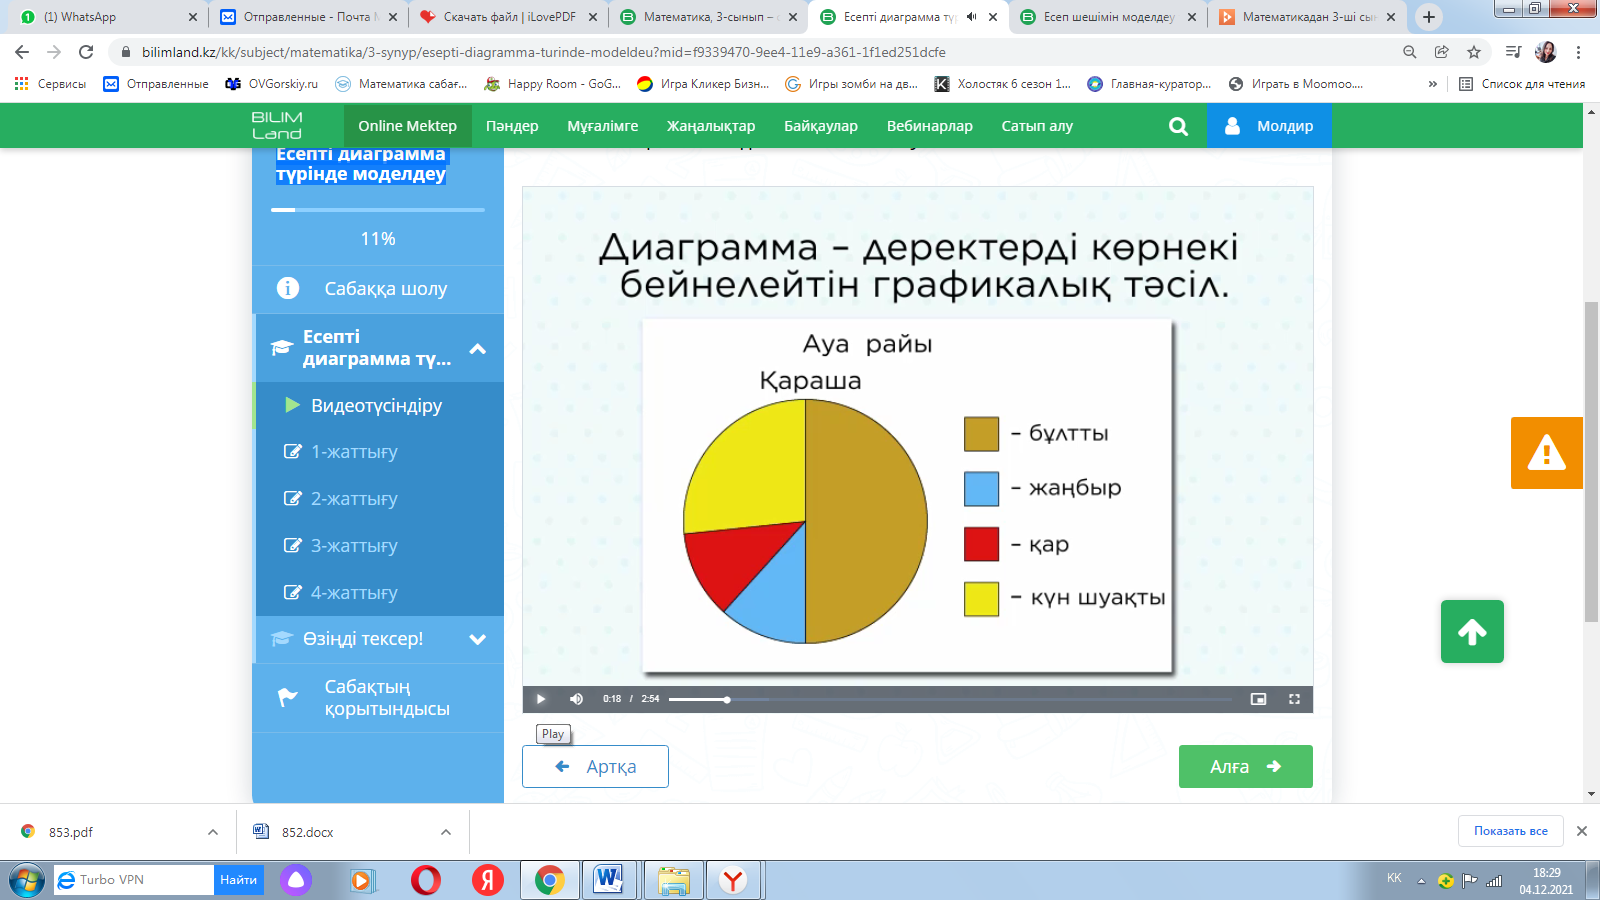Image resolution: width=1600 pixels, height=900 pixels.
Task: Select Online Mektep menu item
Action: pyautogui.click(x=408, y=126)
